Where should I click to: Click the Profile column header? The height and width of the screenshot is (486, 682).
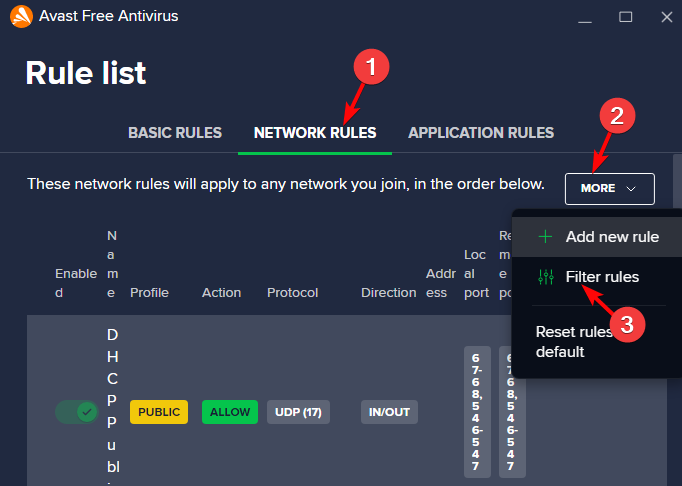click(x=149, y=292)
